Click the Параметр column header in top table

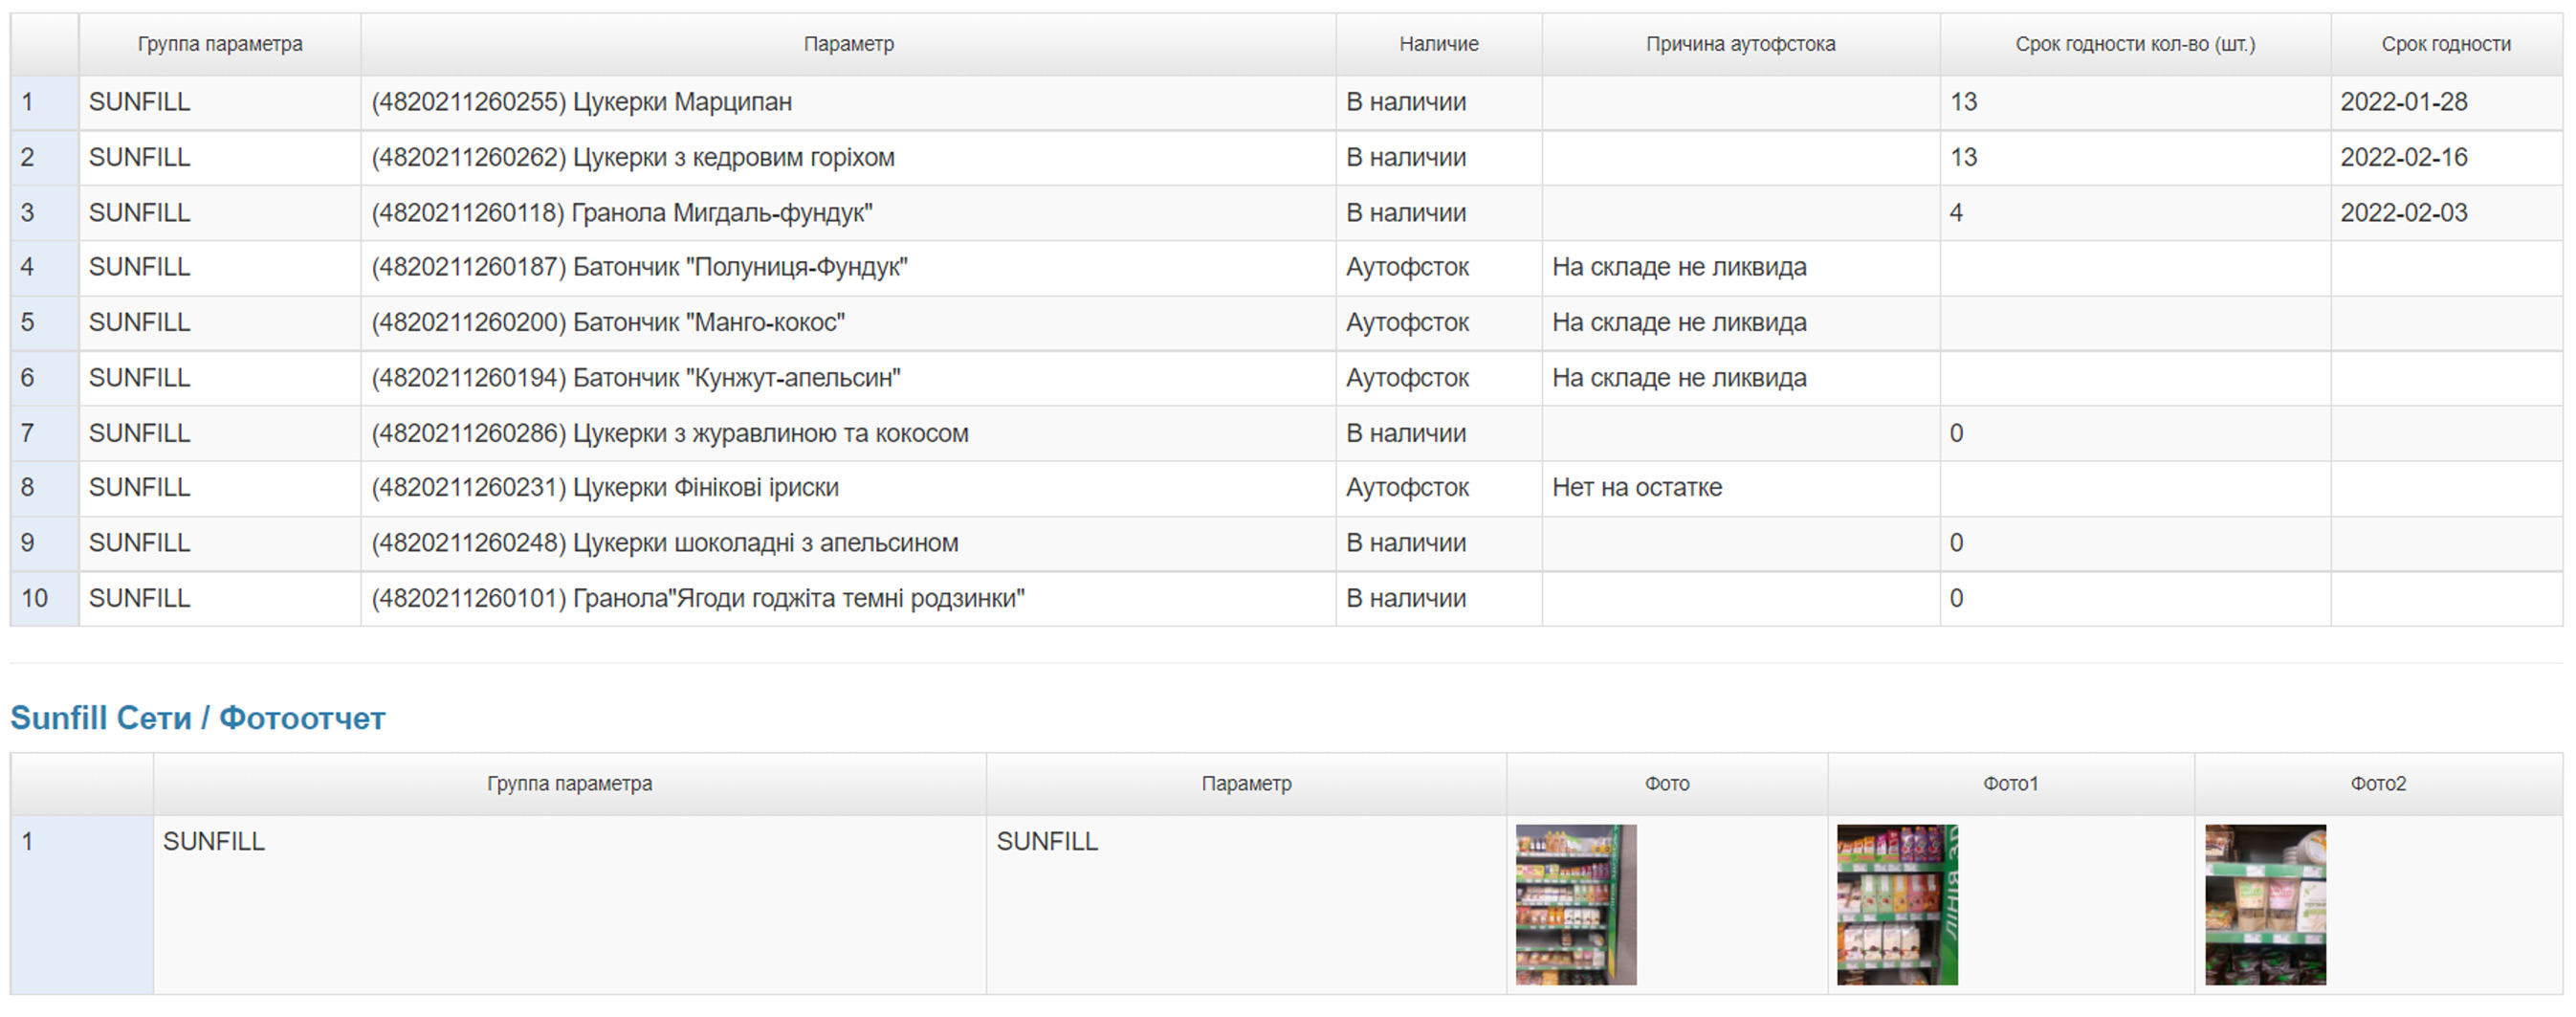[x=848, y=44]
